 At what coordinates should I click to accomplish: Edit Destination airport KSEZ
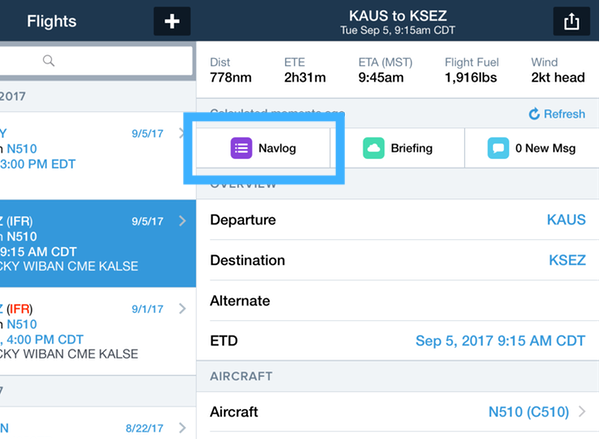click(567, 260)
